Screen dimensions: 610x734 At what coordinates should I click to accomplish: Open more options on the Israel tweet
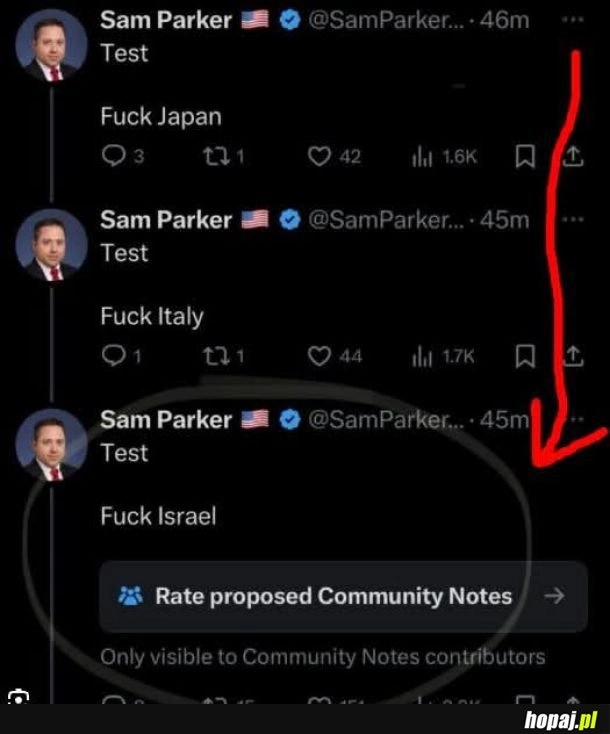pyautogui.click(x=573, y=420)
